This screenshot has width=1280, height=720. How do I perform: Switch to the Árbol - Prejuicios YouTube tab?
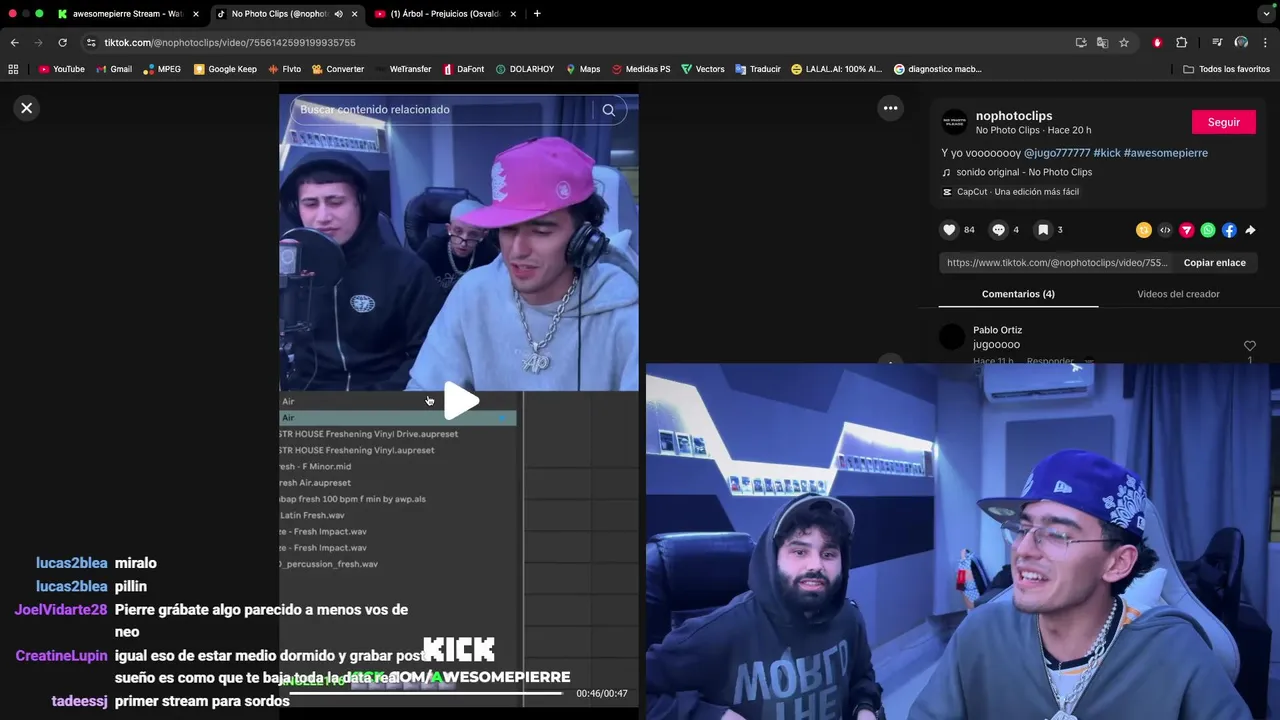(x=445, y=14)
